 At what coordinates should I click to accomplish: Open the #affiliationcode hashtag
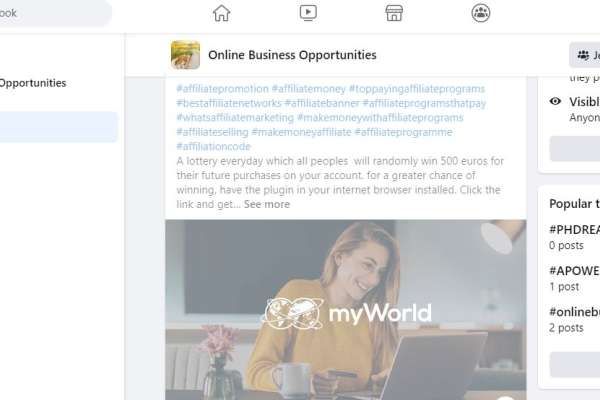click(214, 147)
